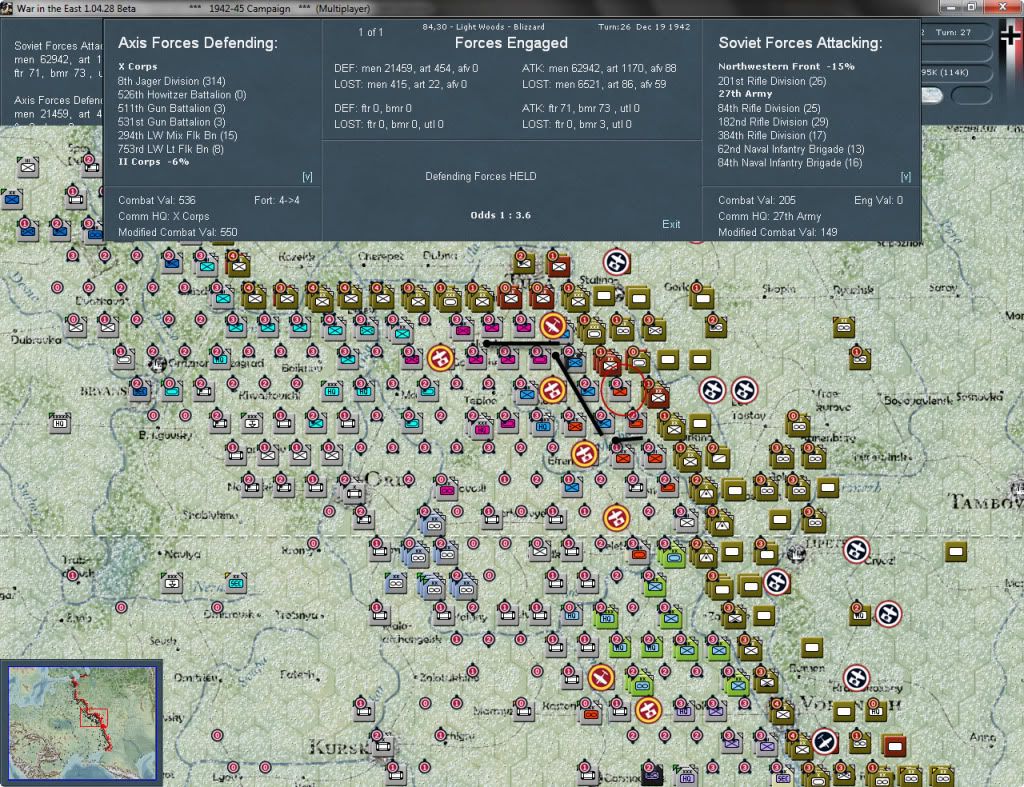Select 182nd Rifle Division (29) entry

pyautogui.click(x=773, y=122)
